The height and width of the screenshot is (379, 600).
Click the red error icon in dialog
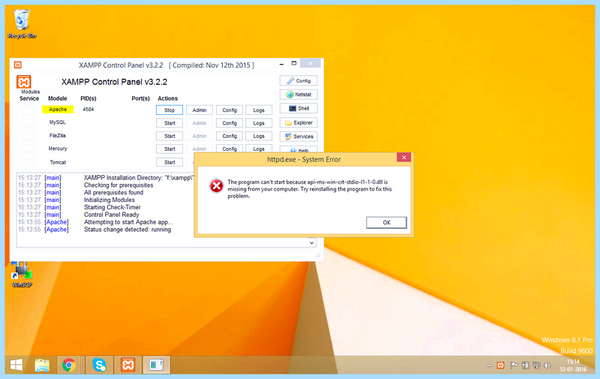click(x=216, y=186)
